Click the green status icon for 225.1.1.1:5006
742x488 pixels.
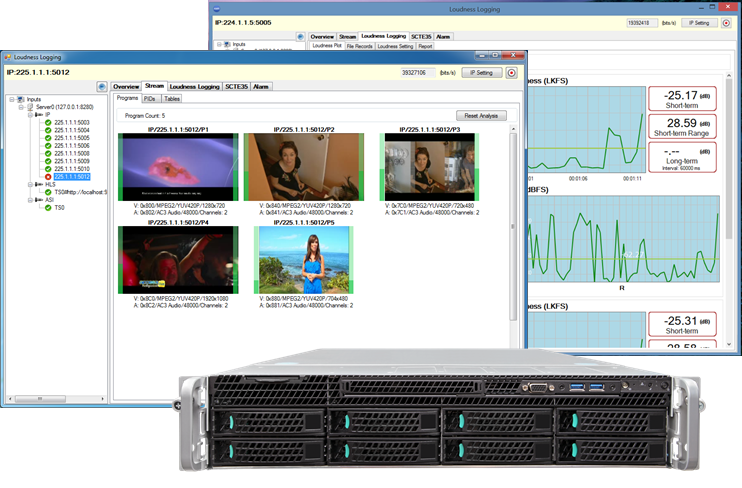point(48,146)
